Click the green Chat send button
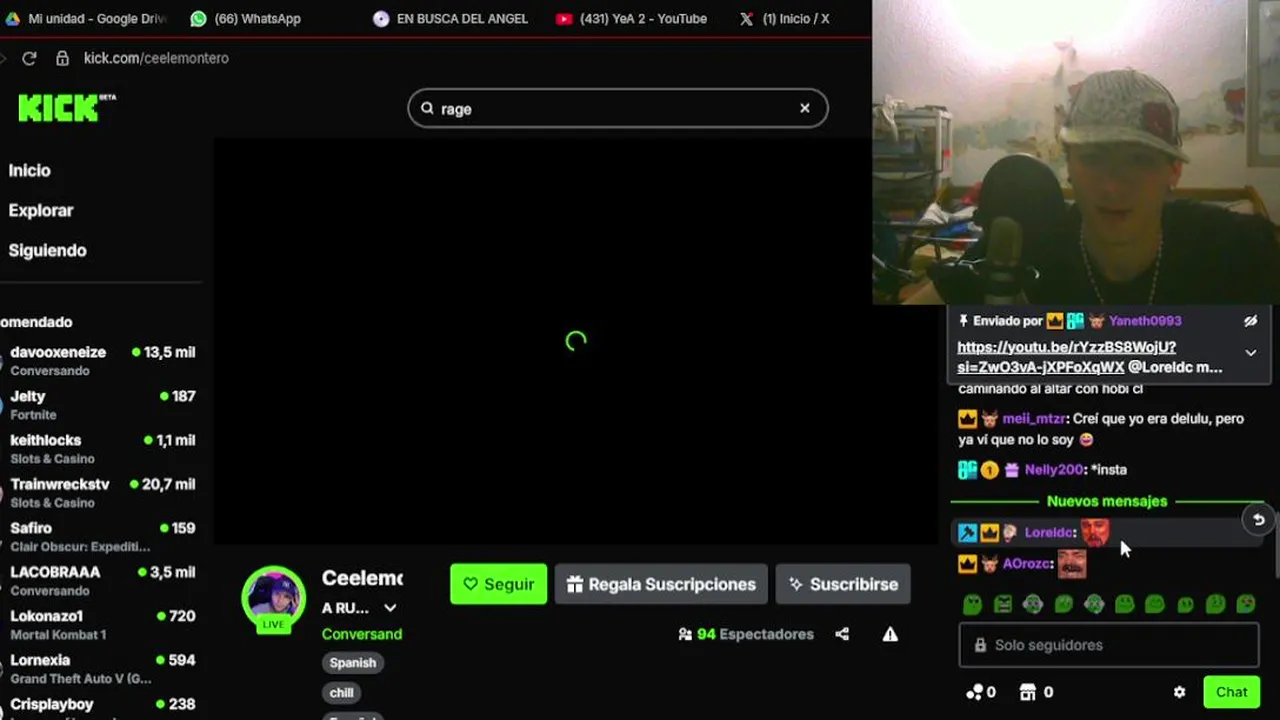 click(1231, 692)
